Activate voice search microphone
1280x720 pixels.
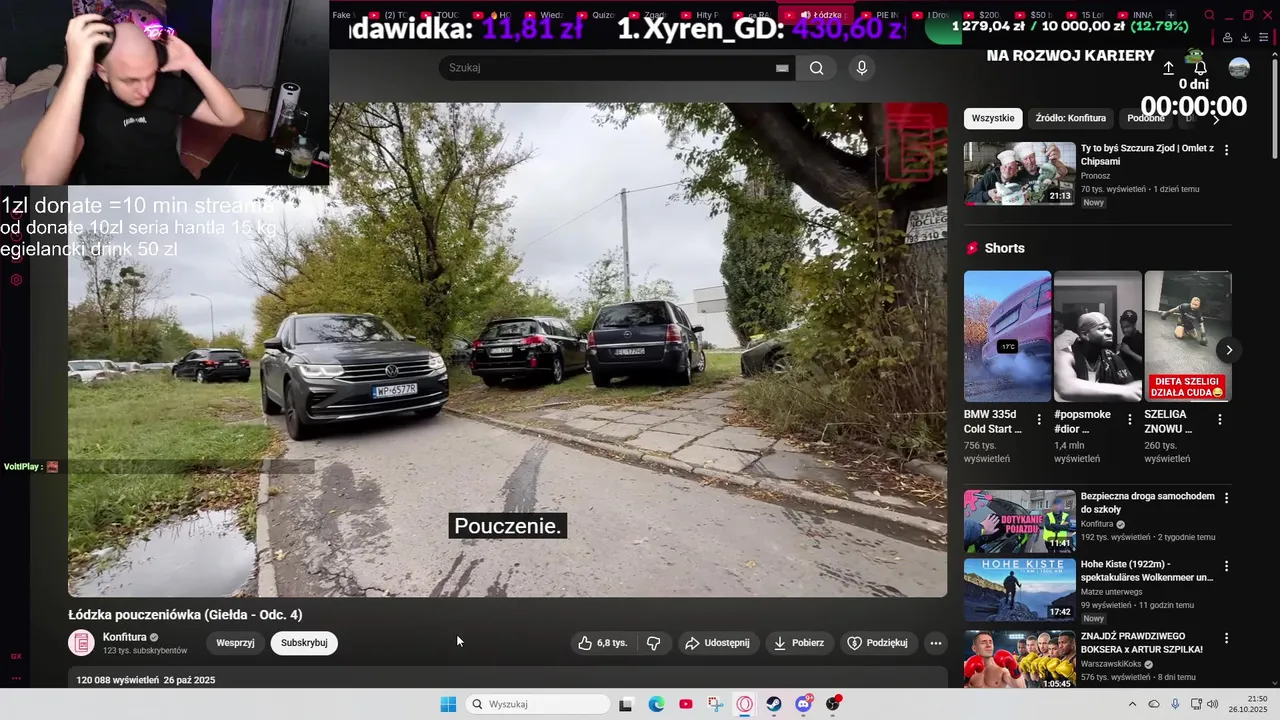862,68
